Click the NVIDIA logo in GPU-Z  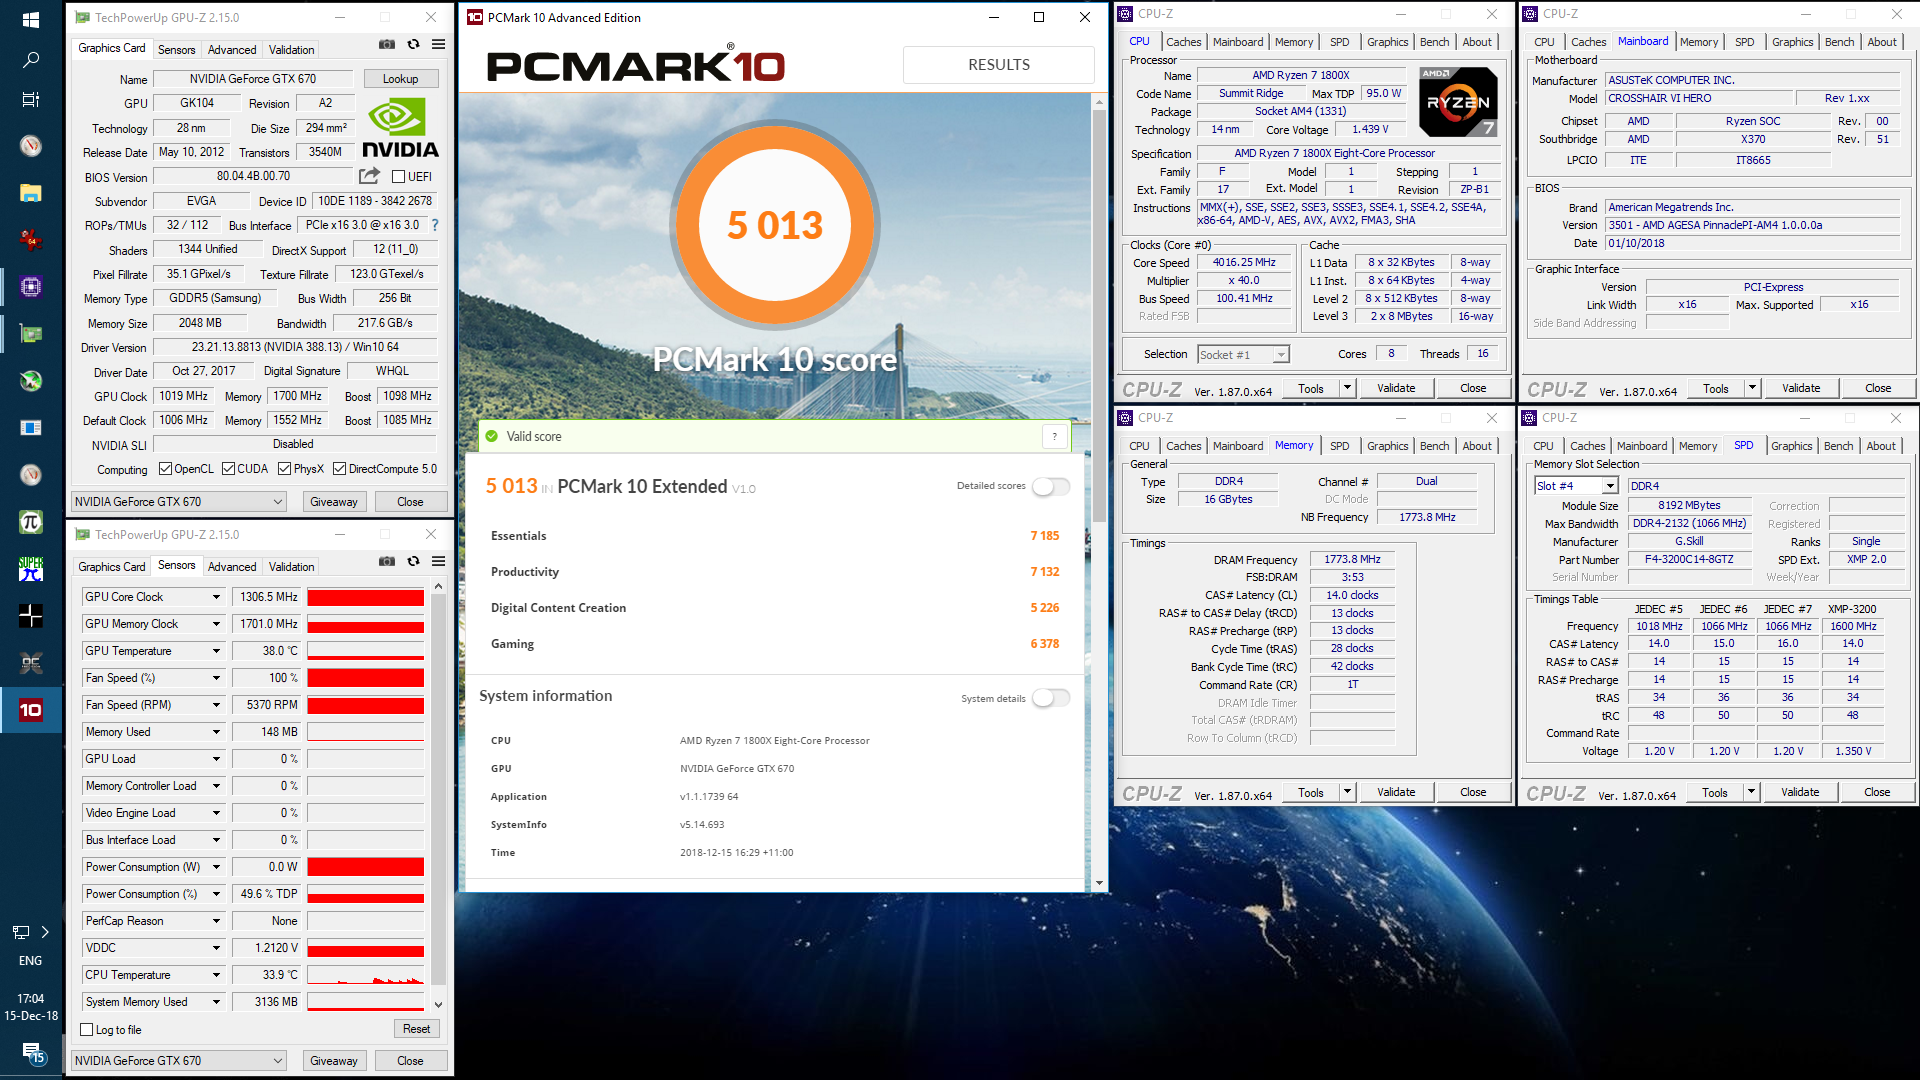click(400, 128)
